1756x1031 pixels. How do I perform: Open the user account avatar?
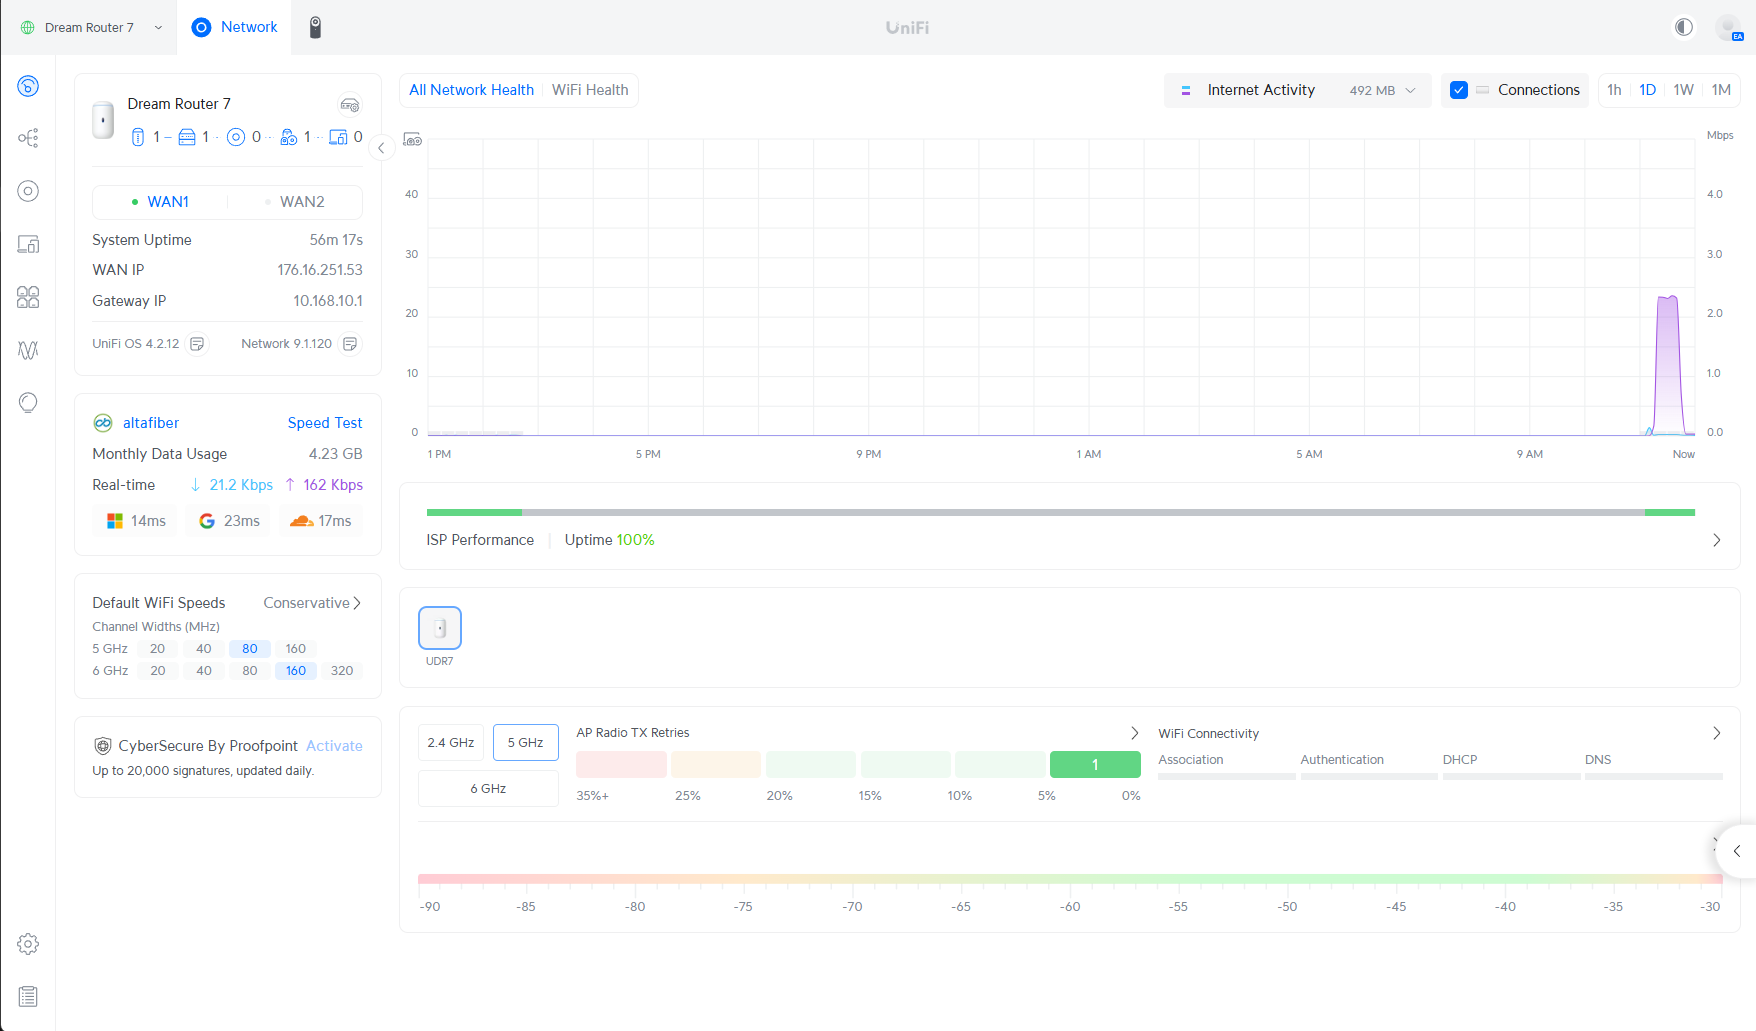pyautogui.click(x=1728, y=27)
